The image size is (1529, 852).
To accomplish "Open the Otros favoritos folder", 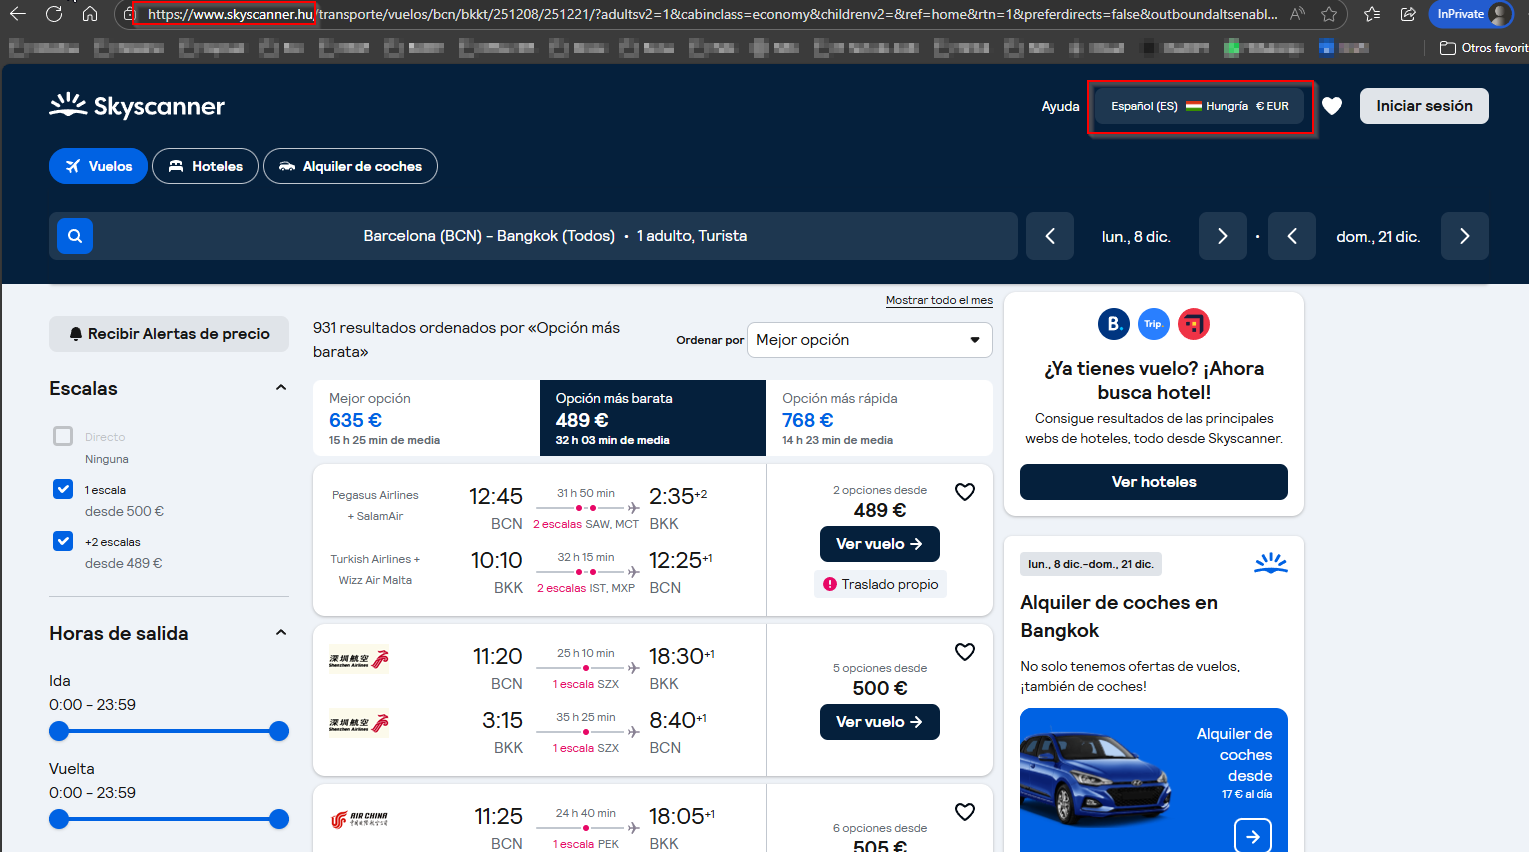I will (x=1484, y=48).
